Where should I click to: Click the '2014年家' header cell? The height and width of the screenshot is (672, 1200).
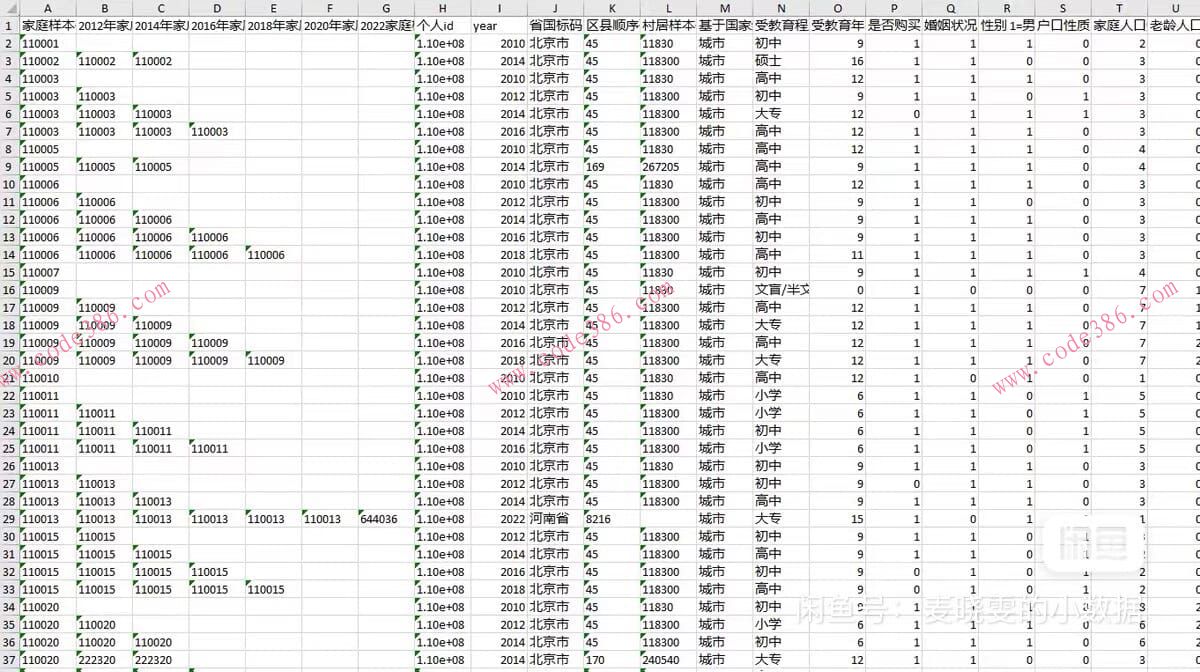coord(160,25)
